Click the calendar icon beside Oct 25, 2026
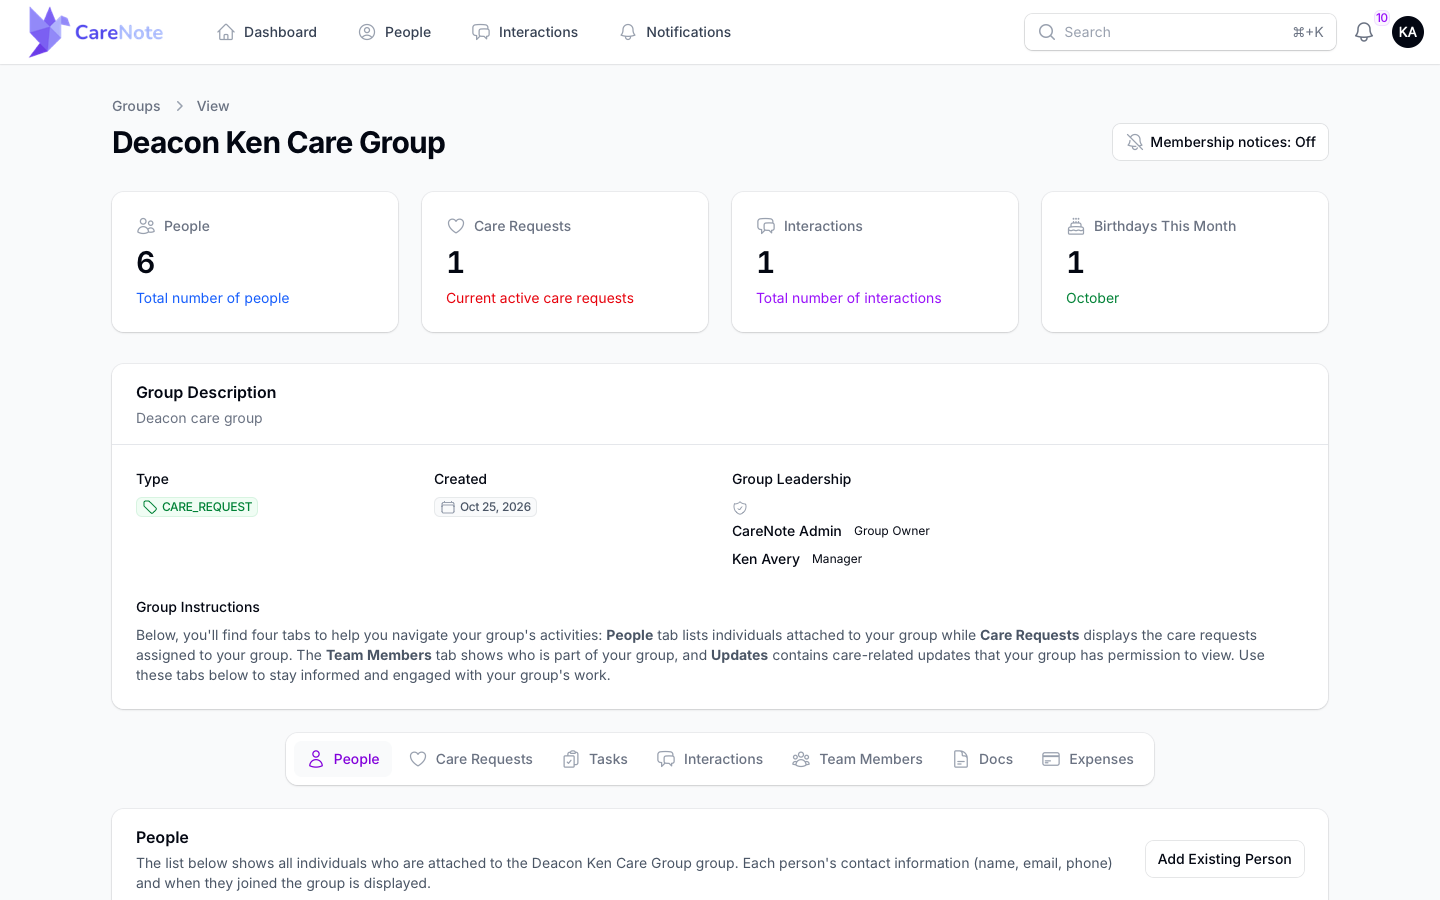The width and height of the screenshot is (1440, 900). 448,507
